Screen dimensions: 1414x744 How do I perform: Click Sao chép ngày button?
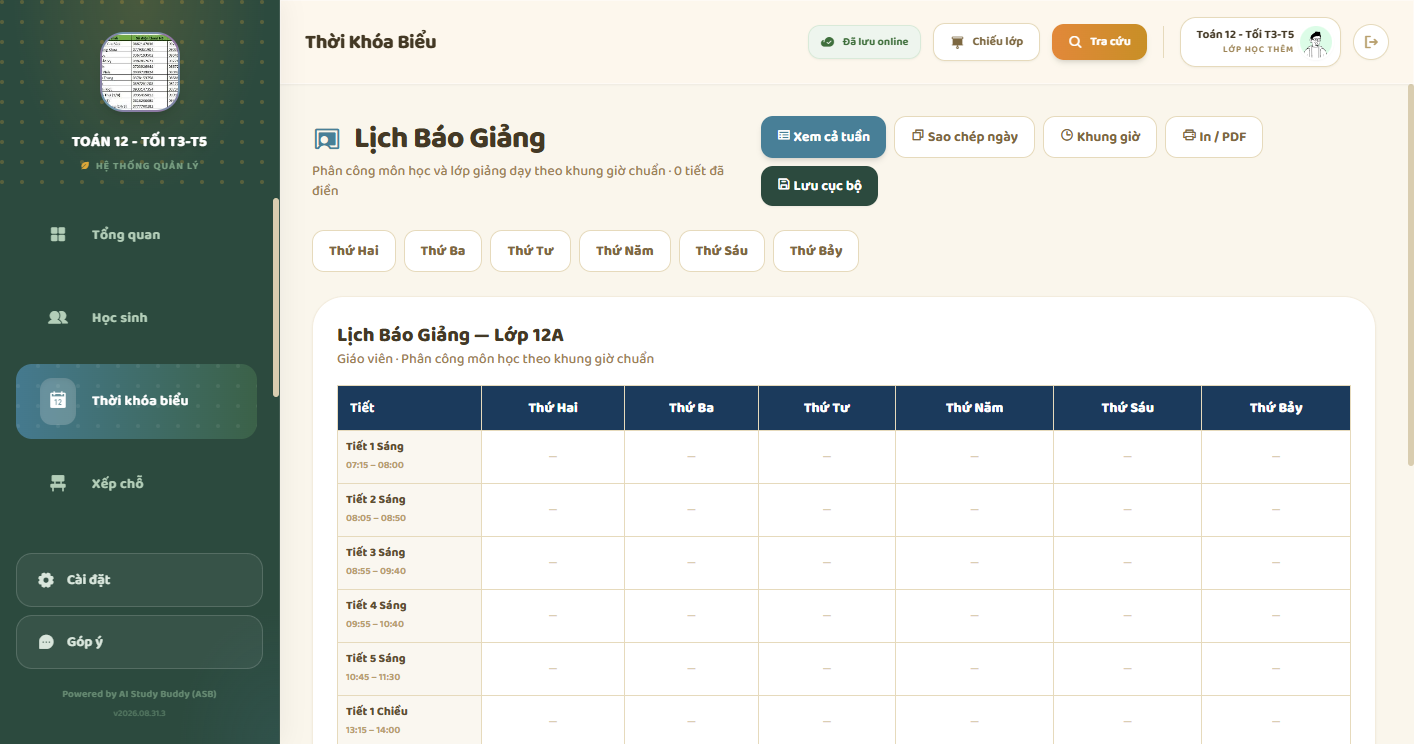click(964, 137)
